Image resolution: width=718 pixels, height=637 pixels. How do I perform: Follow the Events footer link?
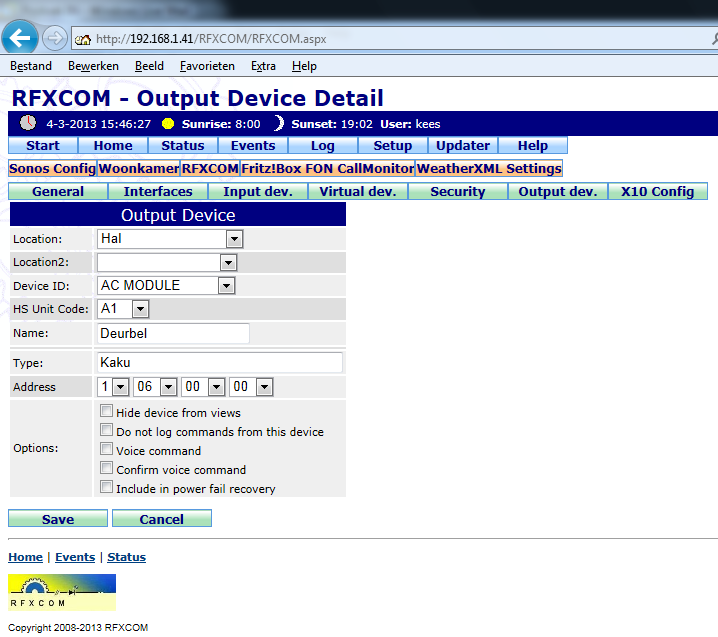75,557
